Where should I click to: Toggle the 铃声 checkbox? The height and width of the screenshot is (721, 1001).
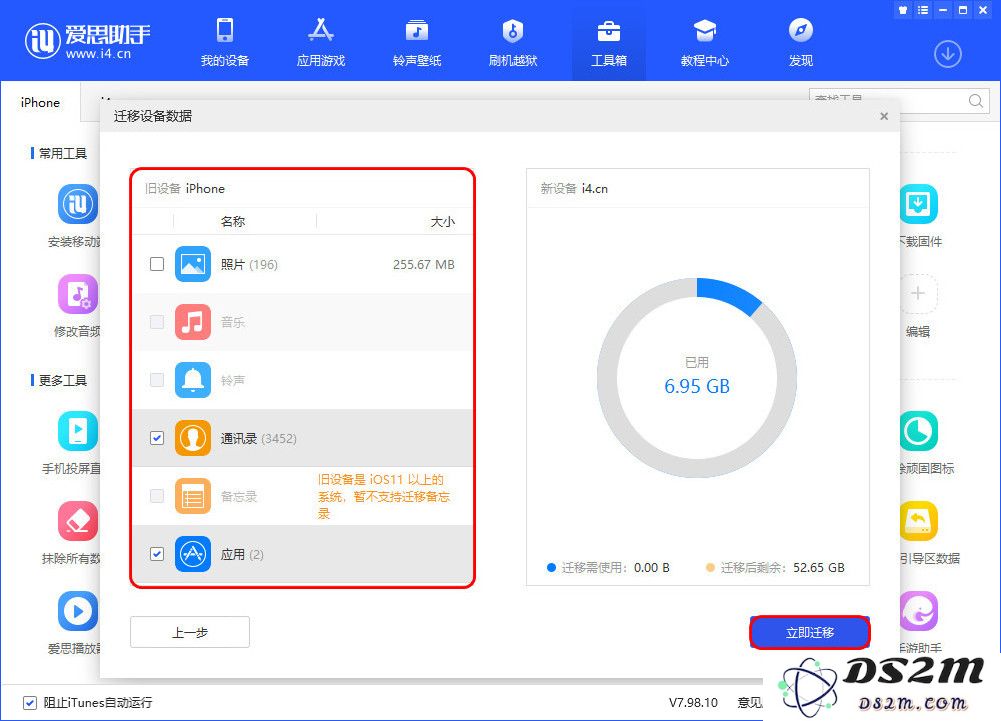(x=156, y=380)
